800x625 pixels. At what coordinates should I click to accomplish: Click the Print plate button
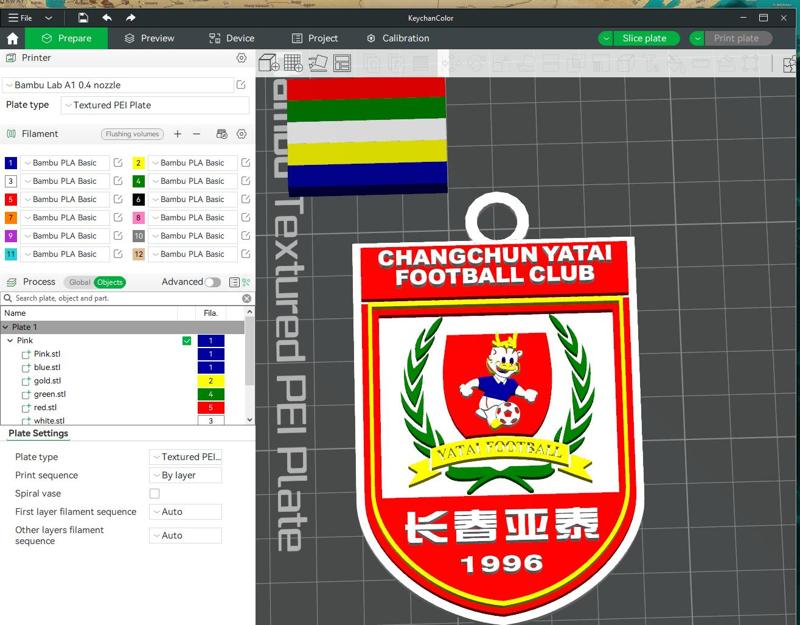[736, 39]
